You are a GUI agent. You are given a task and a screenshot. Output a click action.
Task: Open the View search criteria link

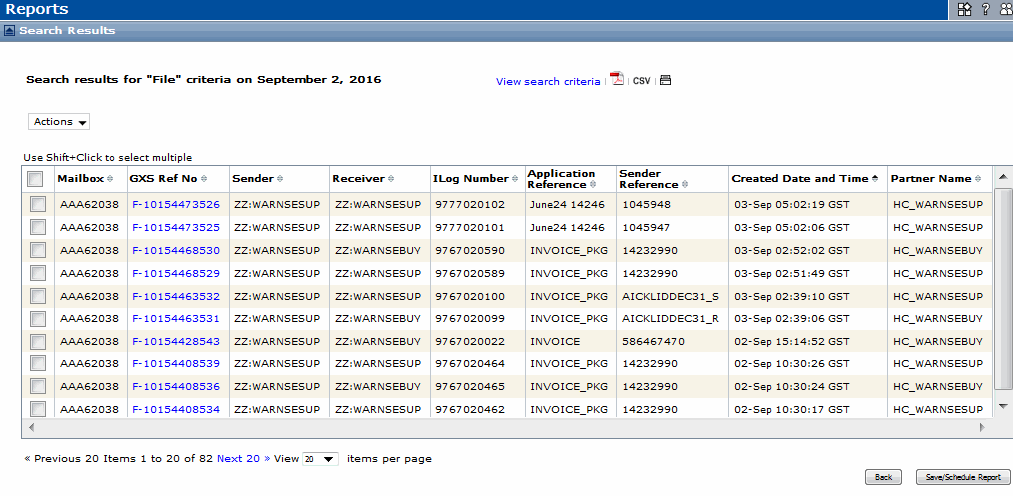(x=548, y=82)
